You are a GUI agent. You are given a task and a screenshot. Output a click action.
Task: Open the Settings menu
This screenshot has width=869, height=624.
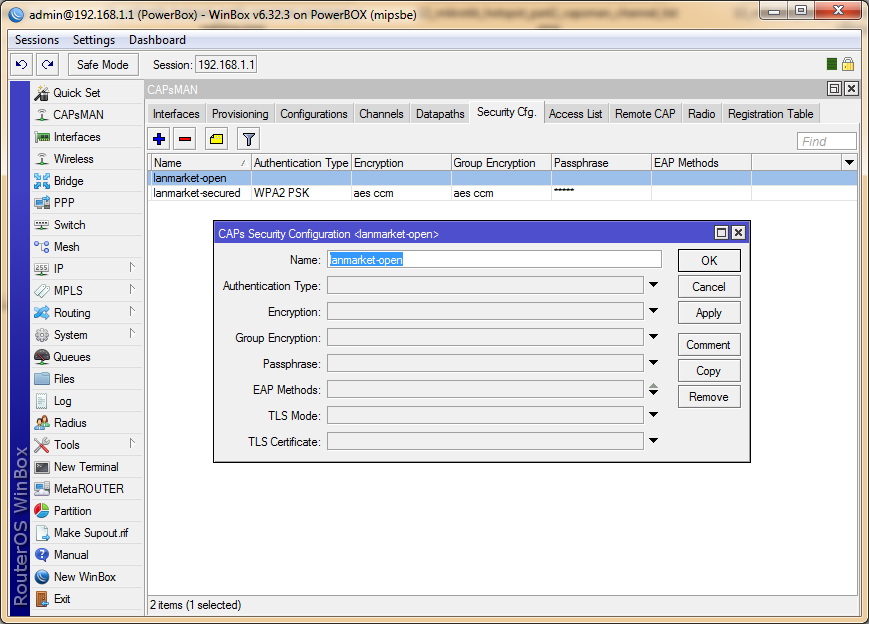[94, 40]
